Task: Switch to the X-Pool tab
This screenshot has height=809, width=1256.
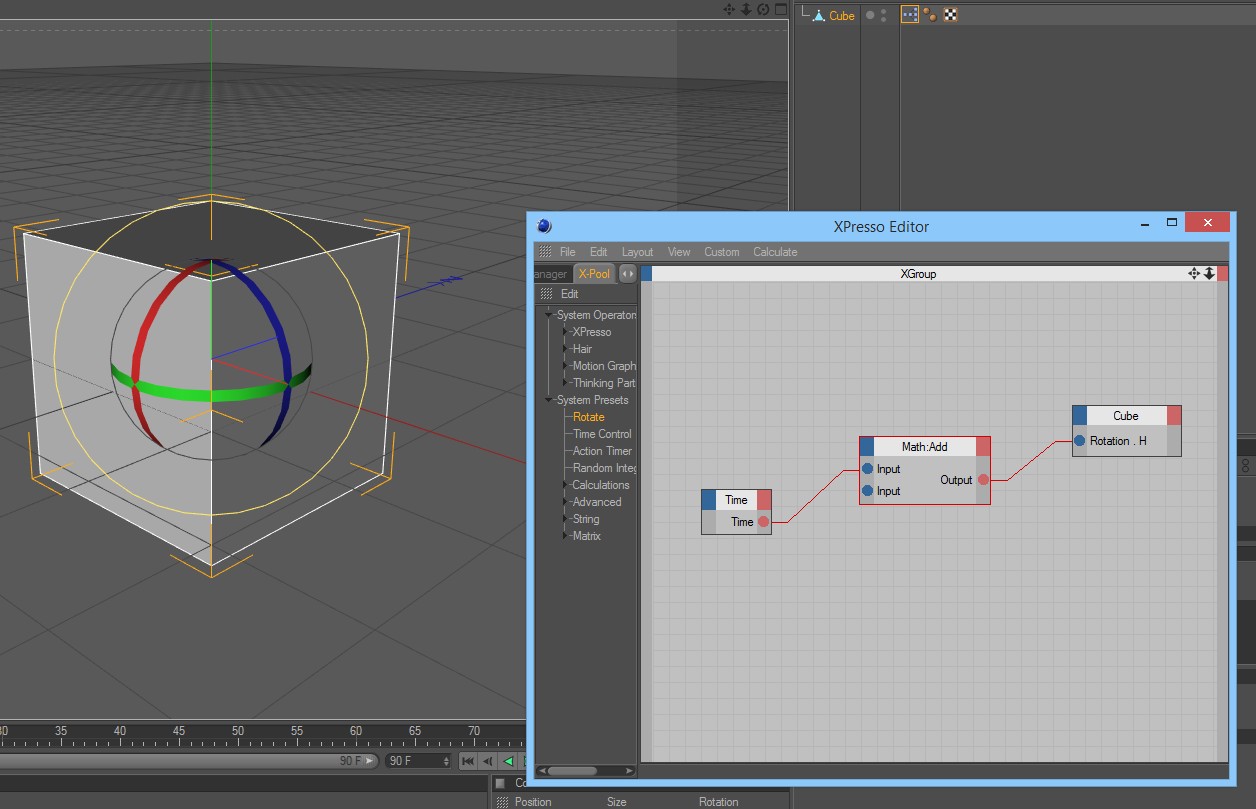Action: click(x=594, y=274)
